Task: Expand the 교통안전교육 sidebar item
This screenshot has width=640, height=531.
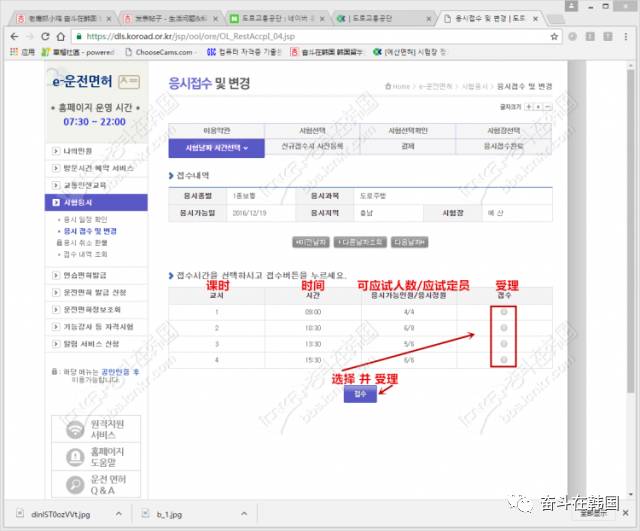Action: coord(96,185)
